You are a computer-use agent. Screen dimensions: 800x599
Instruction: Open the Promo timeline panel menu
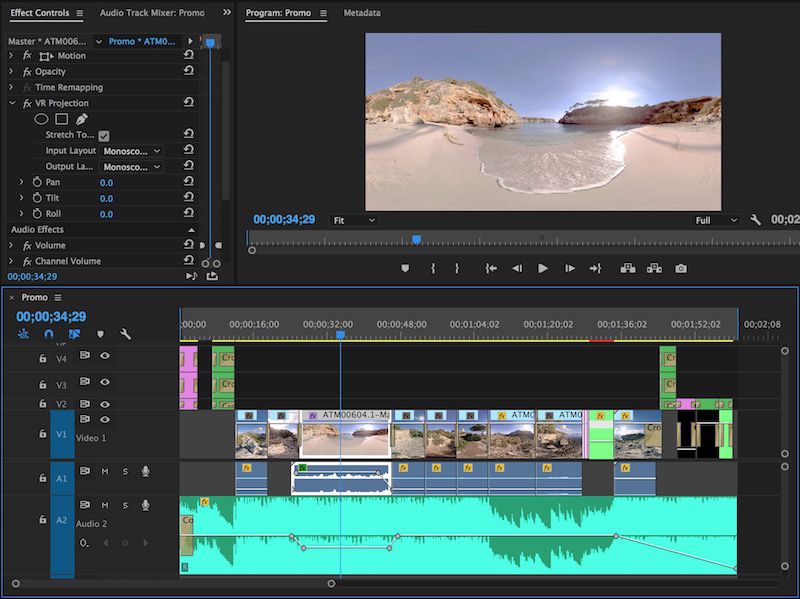click(58, 297)
